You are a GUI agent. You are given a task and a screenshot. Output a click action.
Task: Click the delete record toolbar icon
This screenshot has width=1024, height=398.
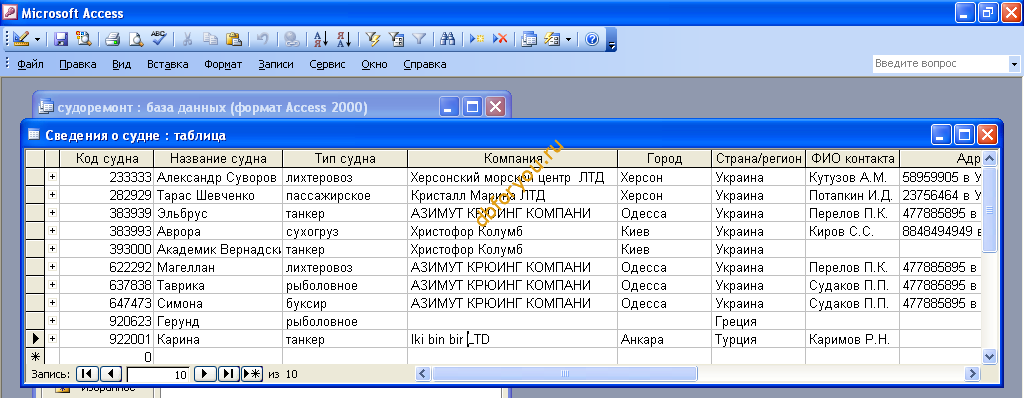(500, 39)
